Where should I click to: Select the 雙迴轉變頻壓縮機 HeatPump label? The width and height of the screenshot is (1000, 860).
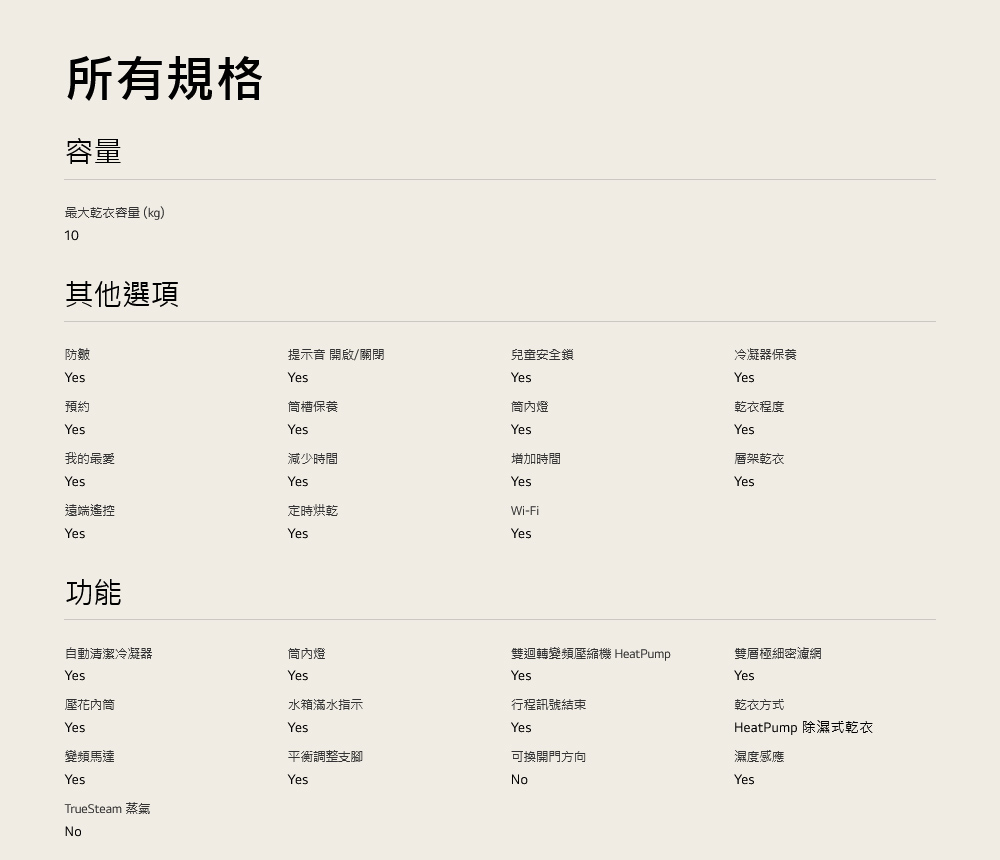point(590,654)
